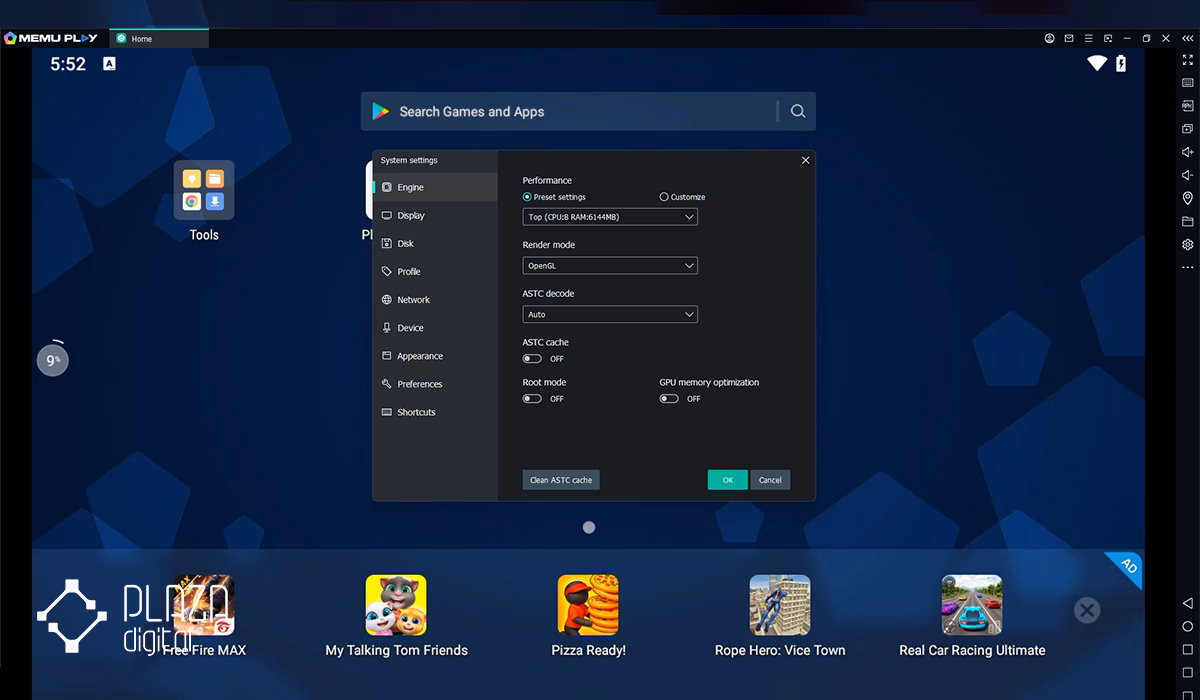Screen dimensions: 1200x700
Task: Open the performance preset dropdown
Action: coord(610,216)
